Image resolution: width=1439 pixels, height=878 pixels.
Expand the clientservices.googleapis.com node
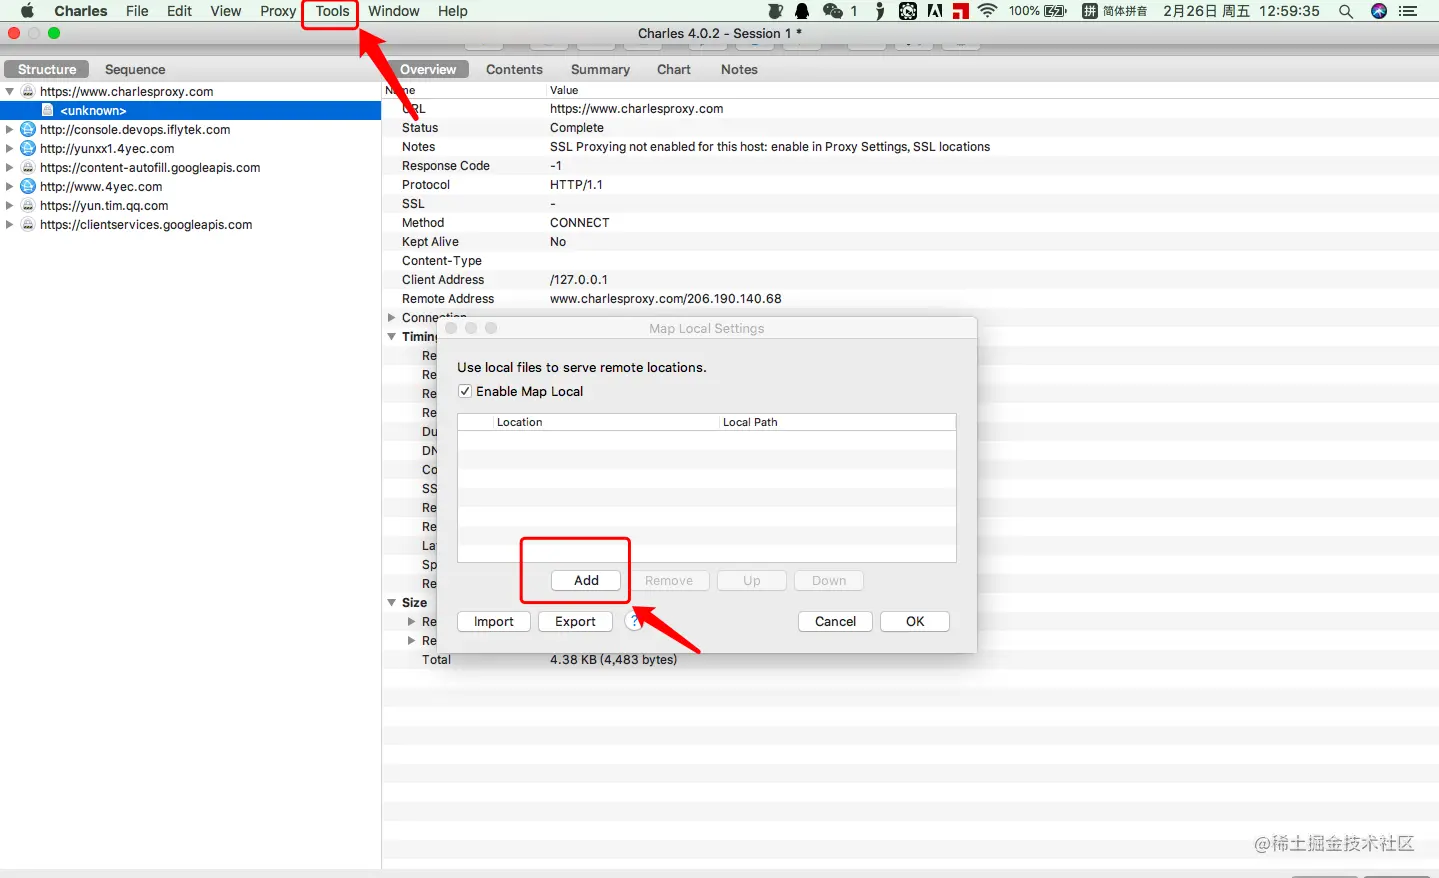tap(10, 224)
